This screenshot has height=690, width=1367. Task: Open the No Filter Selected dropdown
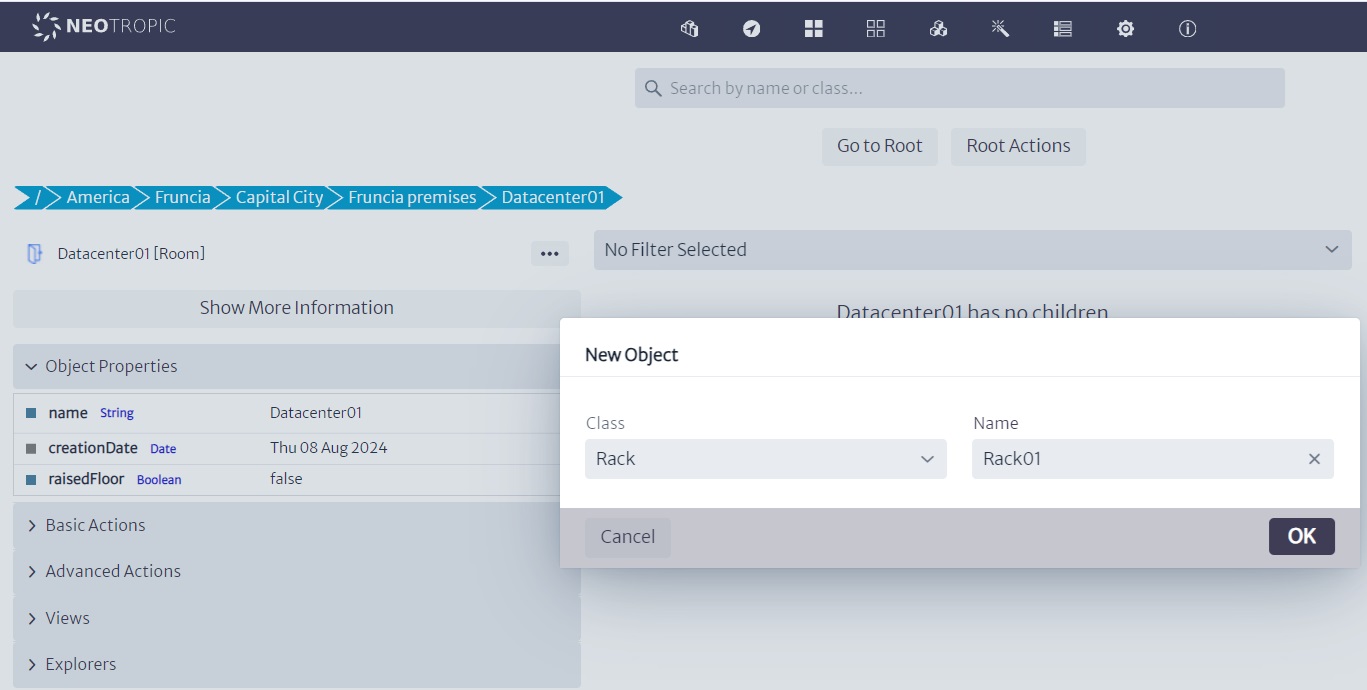click(x=972, y=250)
